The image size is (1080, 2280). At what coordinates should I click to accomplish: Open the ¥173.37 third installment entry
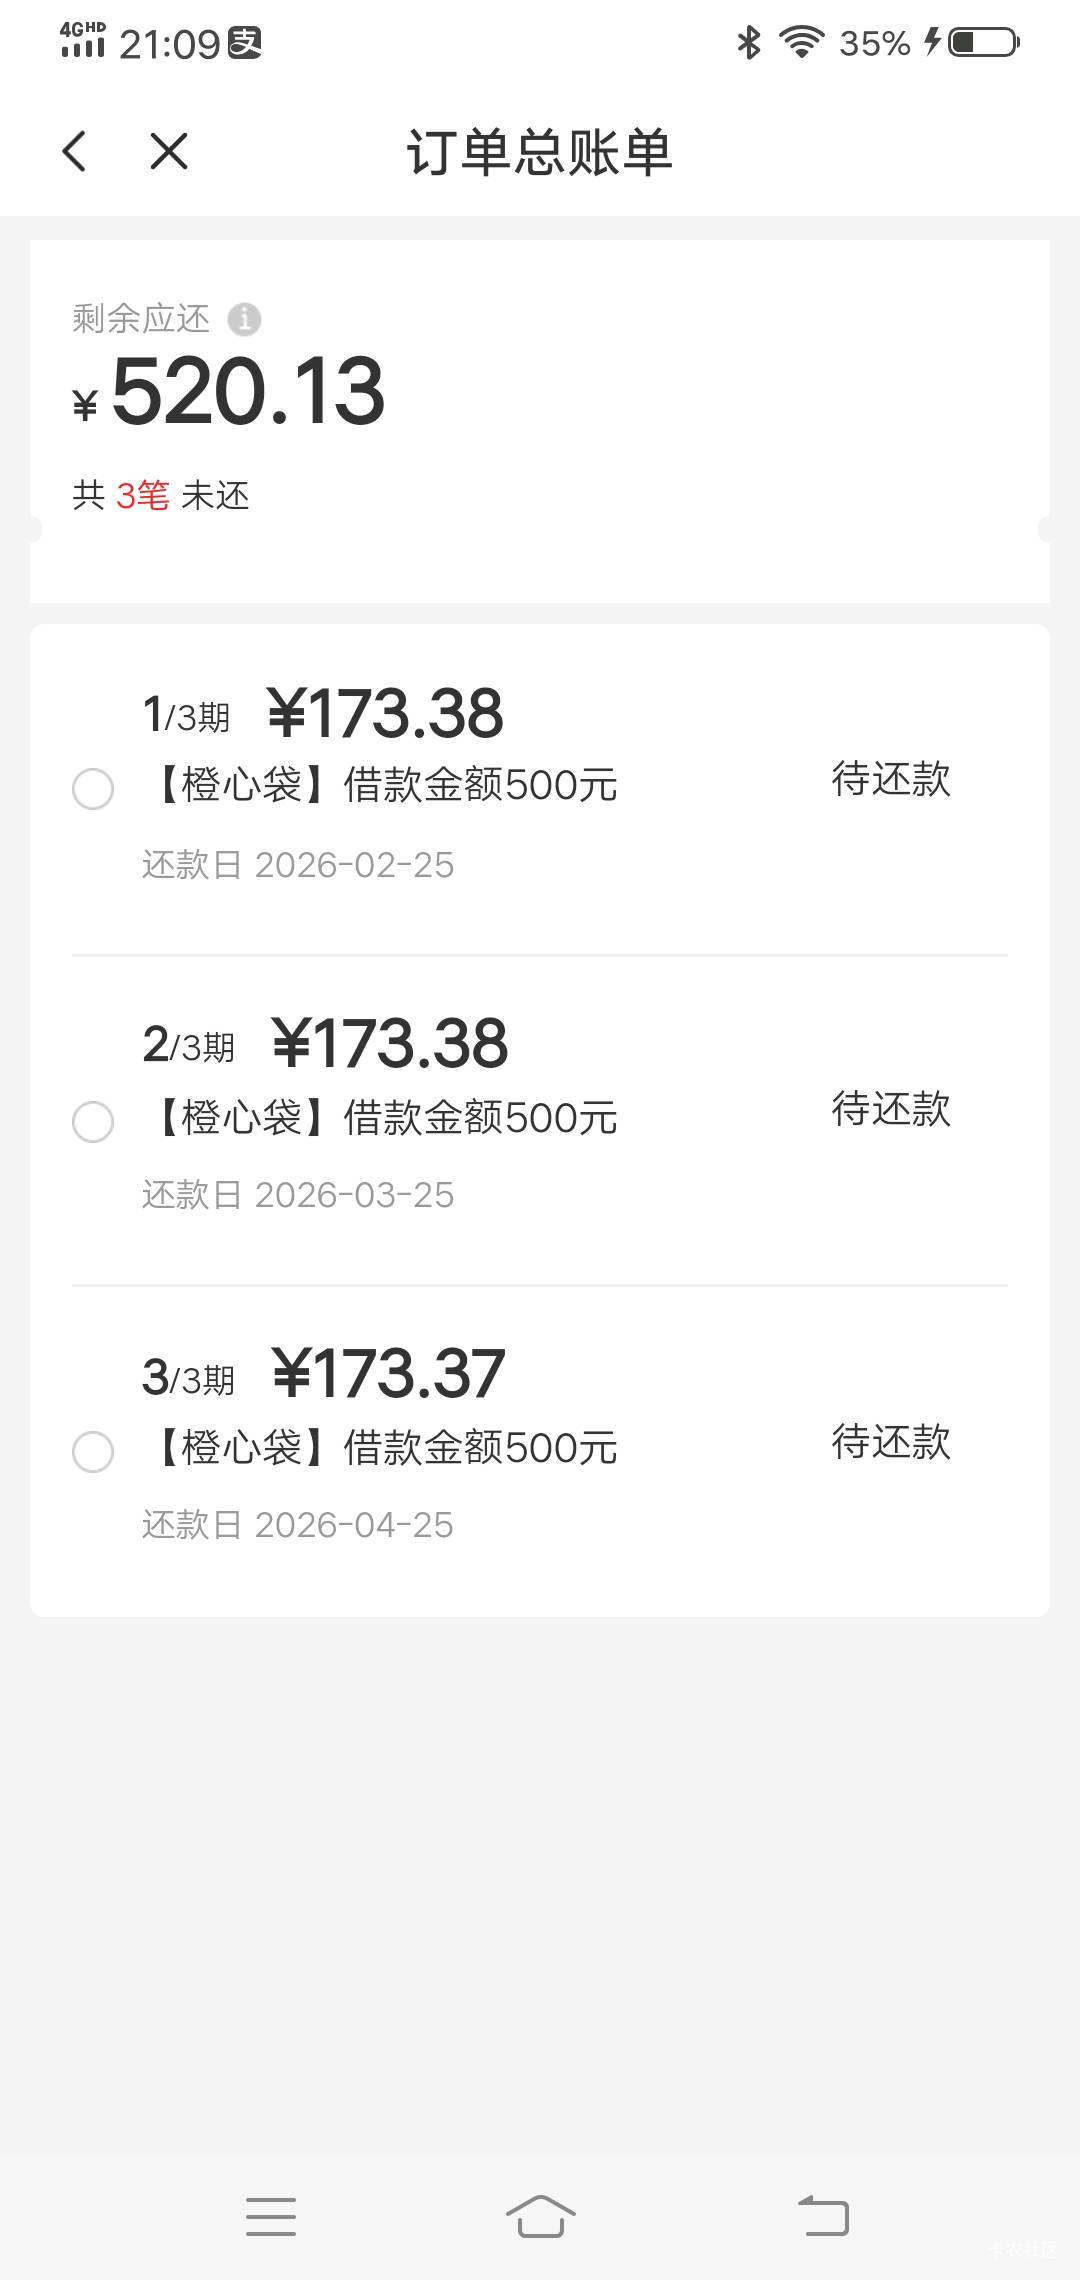click(388, 1374)
